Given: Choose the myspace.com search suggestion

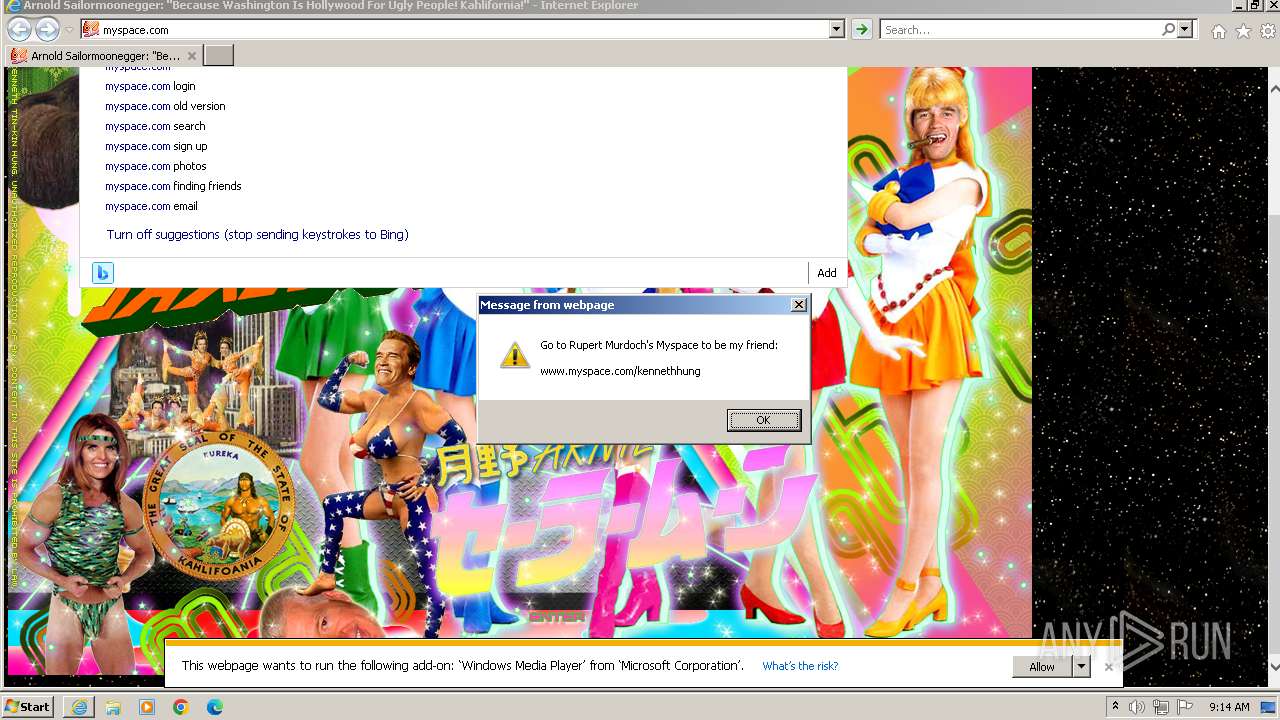Looking at the screenshot, I should [x=155, y=126].
